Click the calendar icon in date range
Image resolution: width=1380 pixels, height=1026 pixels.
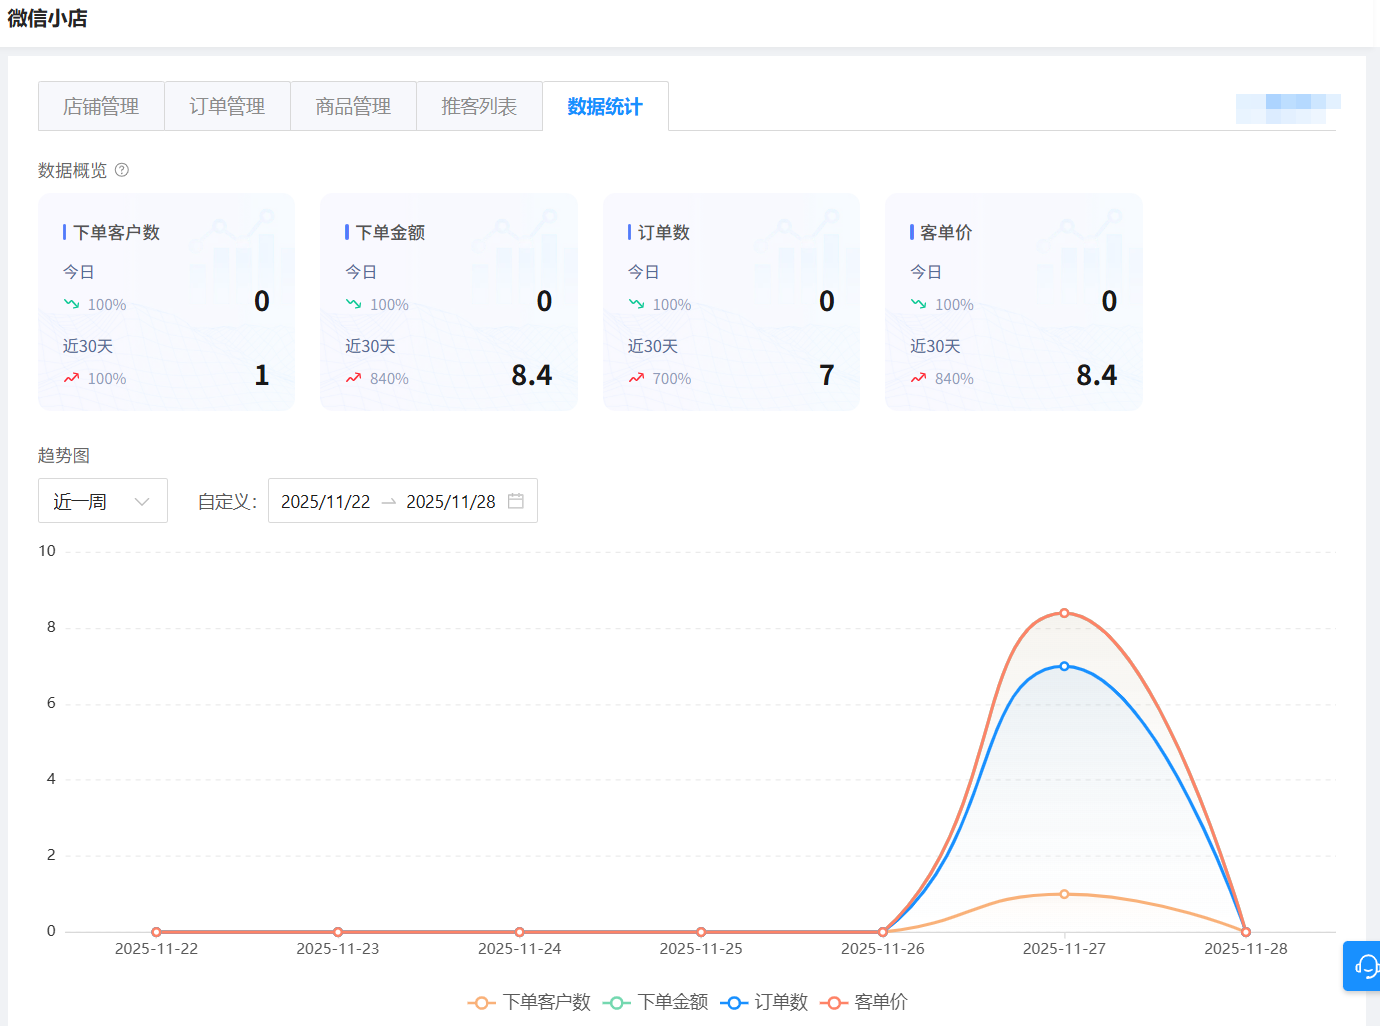(516, 501)
